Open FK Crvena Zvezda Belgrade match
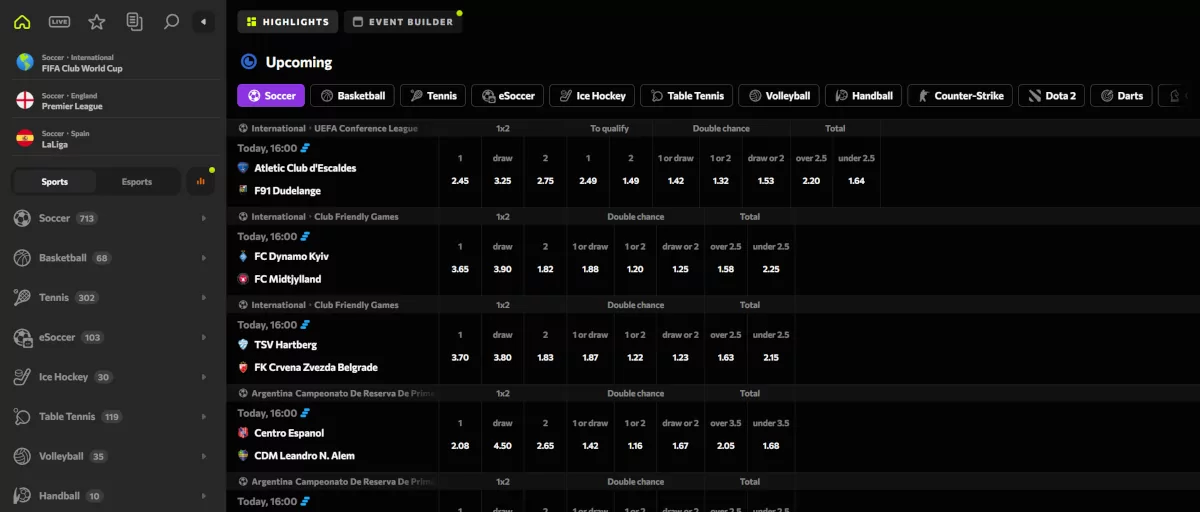This screenshot has width=1200, height=512. point(316,367)
